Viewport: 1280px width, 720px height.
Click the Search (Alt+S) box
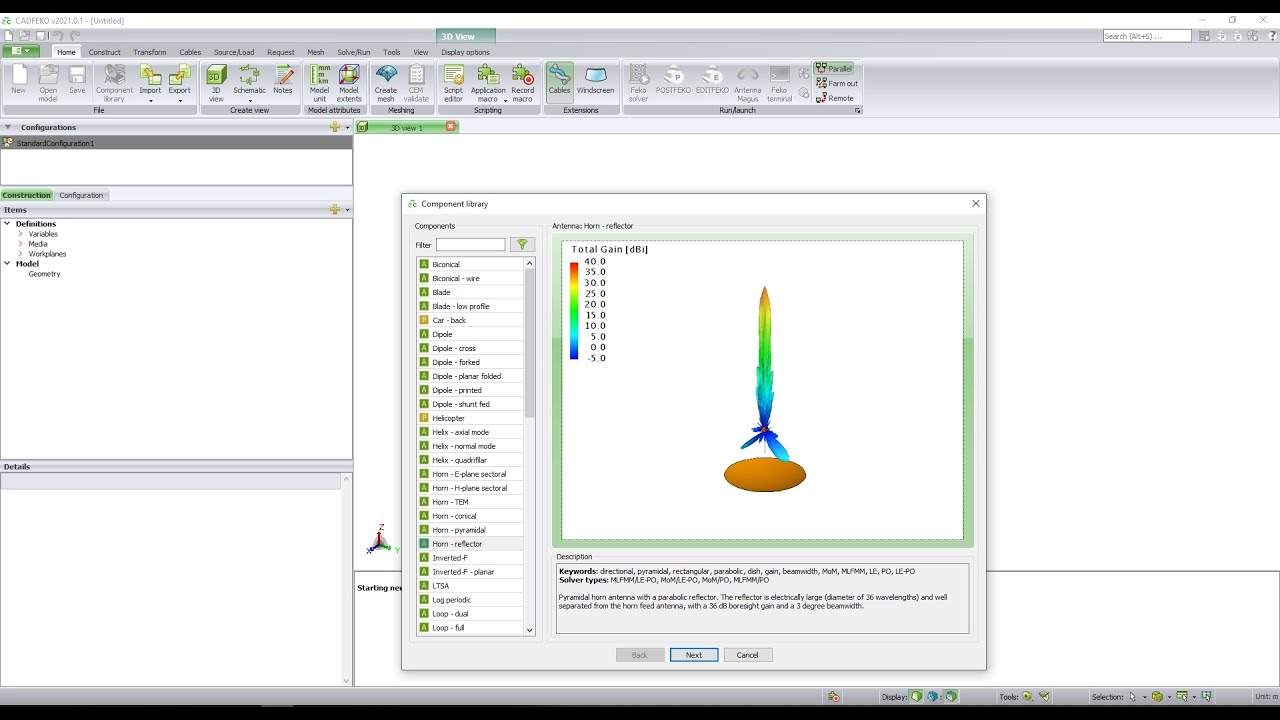[1147, 36]
